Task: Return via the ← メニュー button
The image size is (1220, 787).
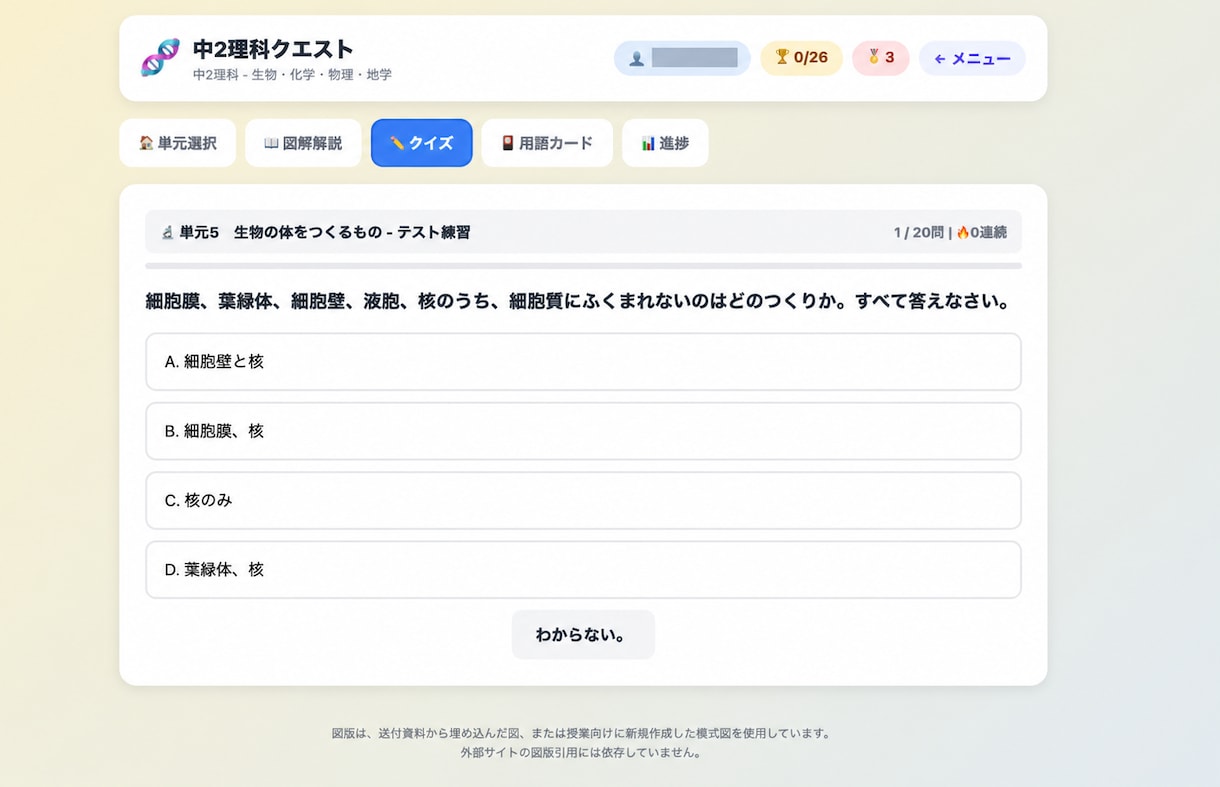Action: (x=972, y=58)
